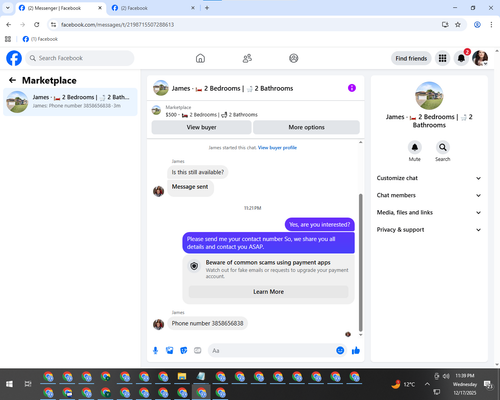Screen dimensions: 500x400
Task: Open install app icon in address bar
Action: 445,25
